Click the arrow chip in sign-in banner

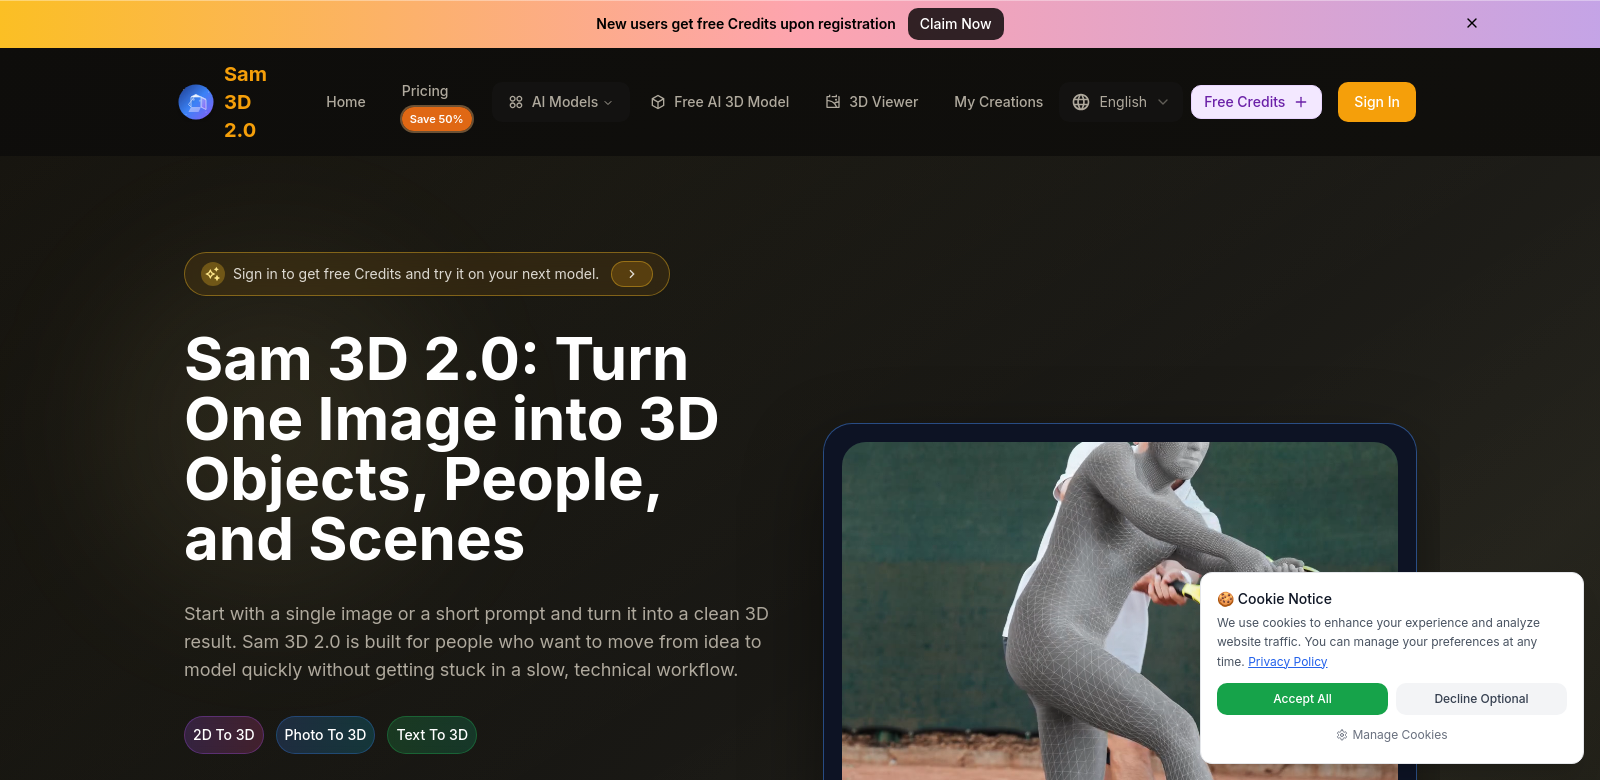tap(632, 274)
